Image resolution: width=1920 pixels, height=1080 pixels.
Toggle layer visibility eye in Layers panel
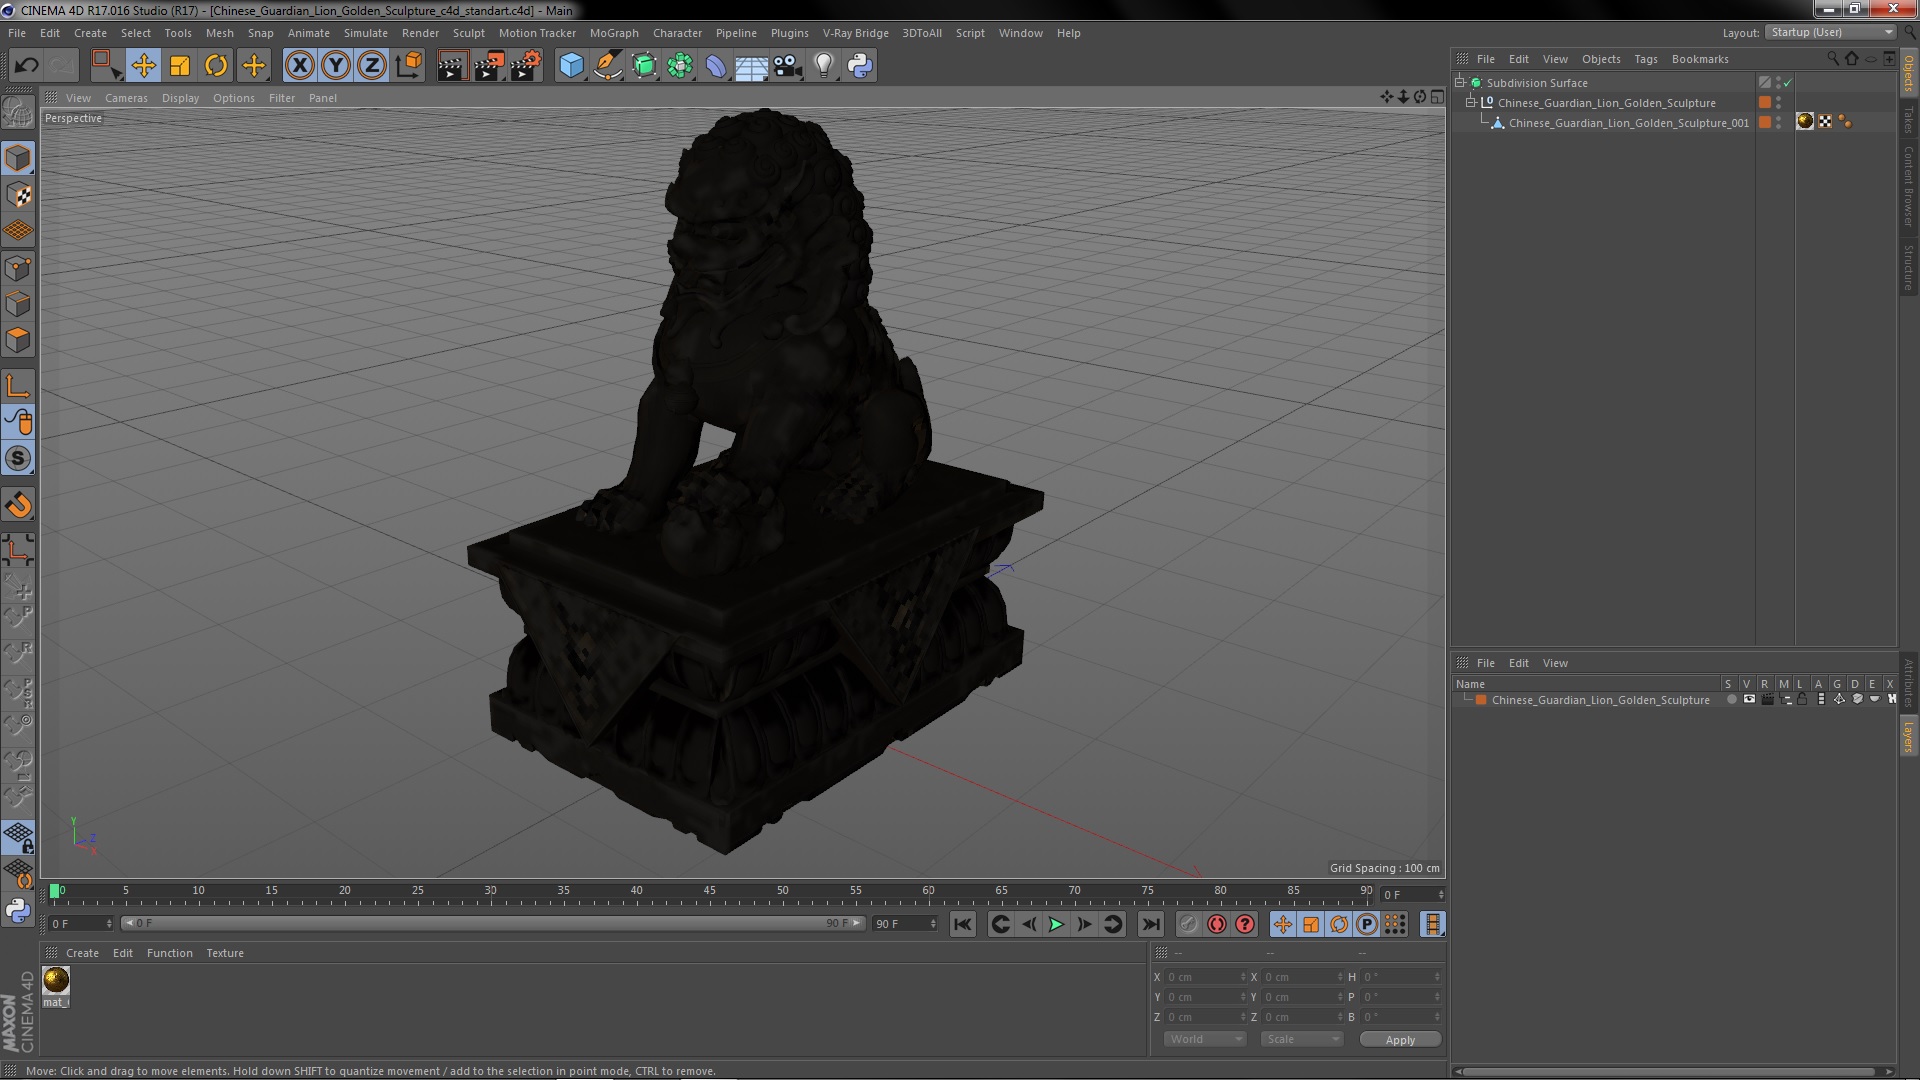[1749, 699]
